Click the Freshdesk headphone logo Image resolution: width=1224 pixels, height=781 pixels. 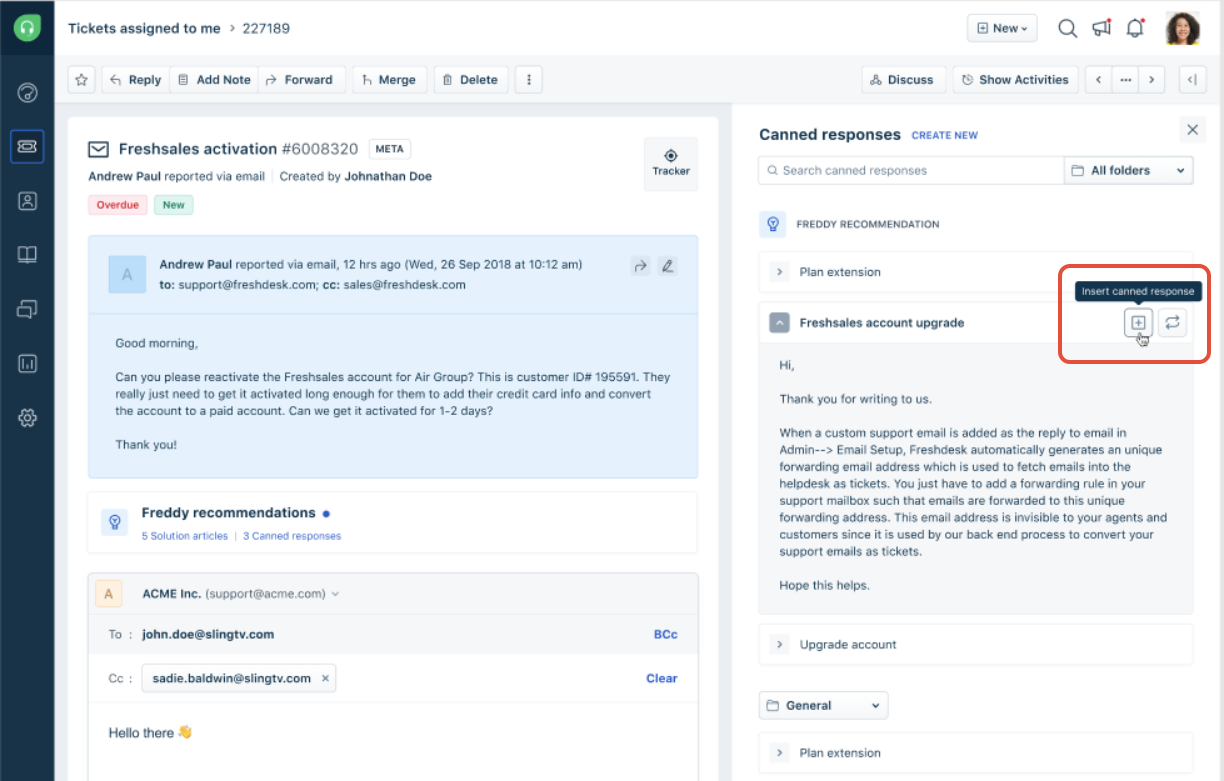(x=27, y=28)
